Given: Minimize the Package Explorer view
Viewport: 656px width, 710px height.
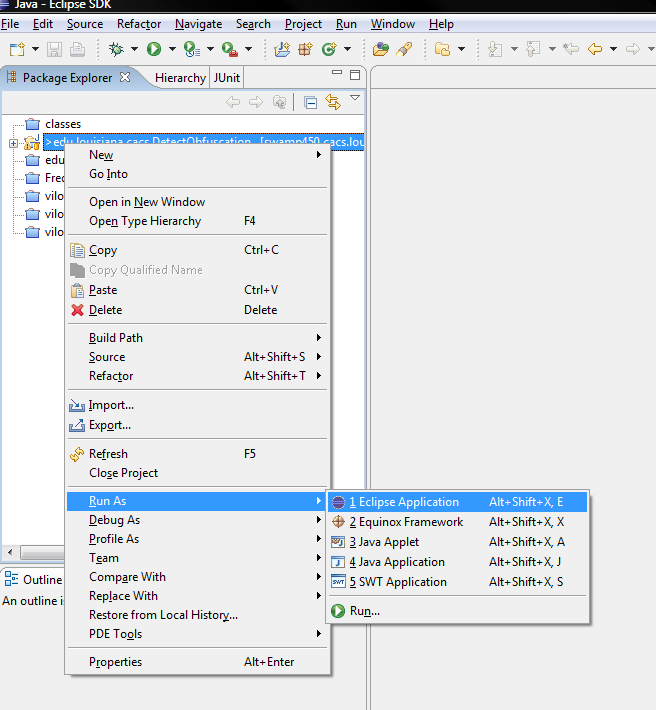Looking at the screenshot, I should coord(336,72).
